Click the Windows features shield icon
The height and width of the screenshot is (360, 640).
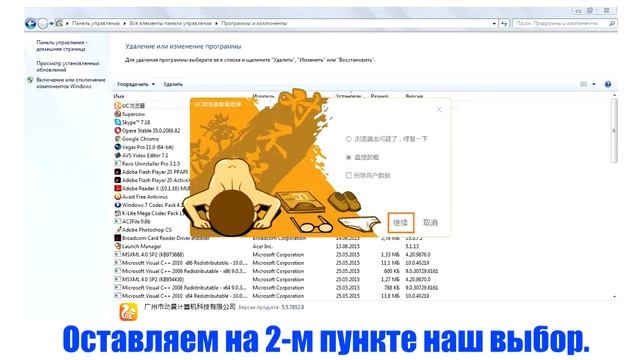(30, 80)
